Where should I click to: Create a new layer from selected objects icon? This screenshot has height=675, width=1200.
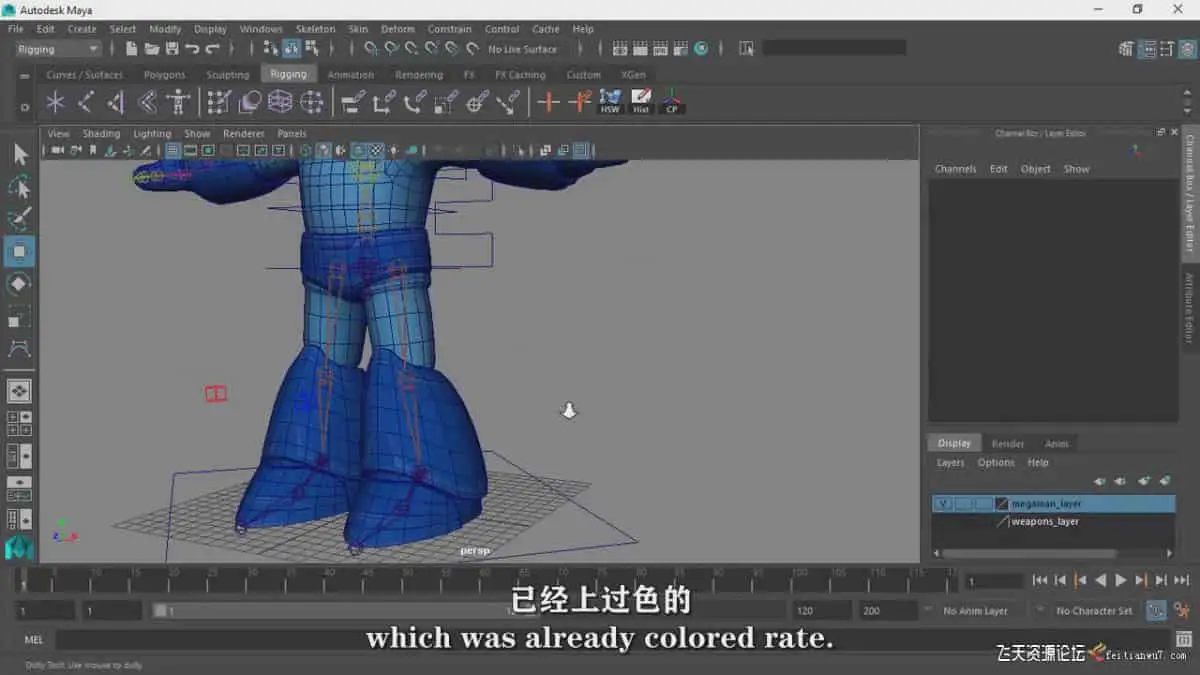click(1164, 481)
